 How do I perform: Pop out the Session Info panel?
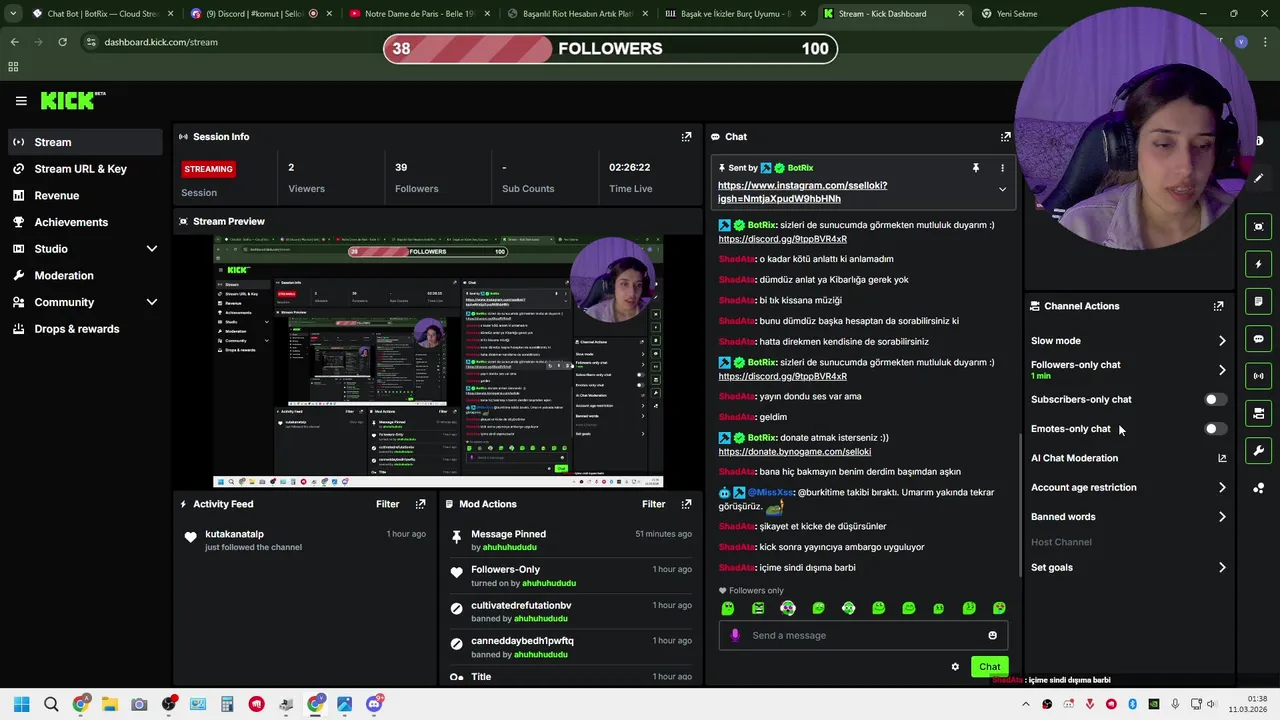tap(686, 136)
